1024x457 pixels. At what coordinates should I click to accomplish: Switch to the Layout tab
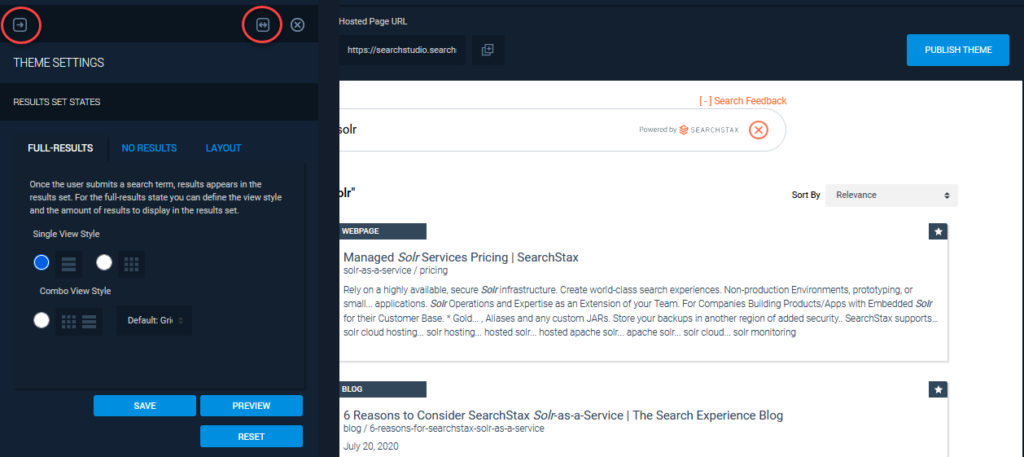pos(223,148)
